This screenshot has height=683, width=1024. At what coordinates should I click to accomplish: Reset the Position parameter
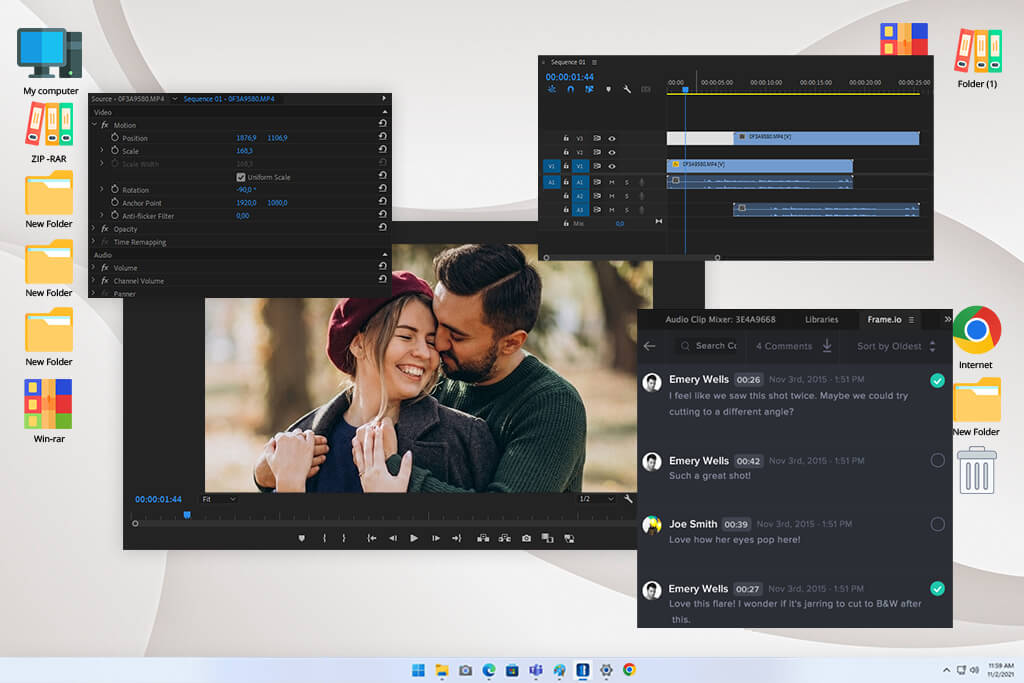tap(383, 136)
